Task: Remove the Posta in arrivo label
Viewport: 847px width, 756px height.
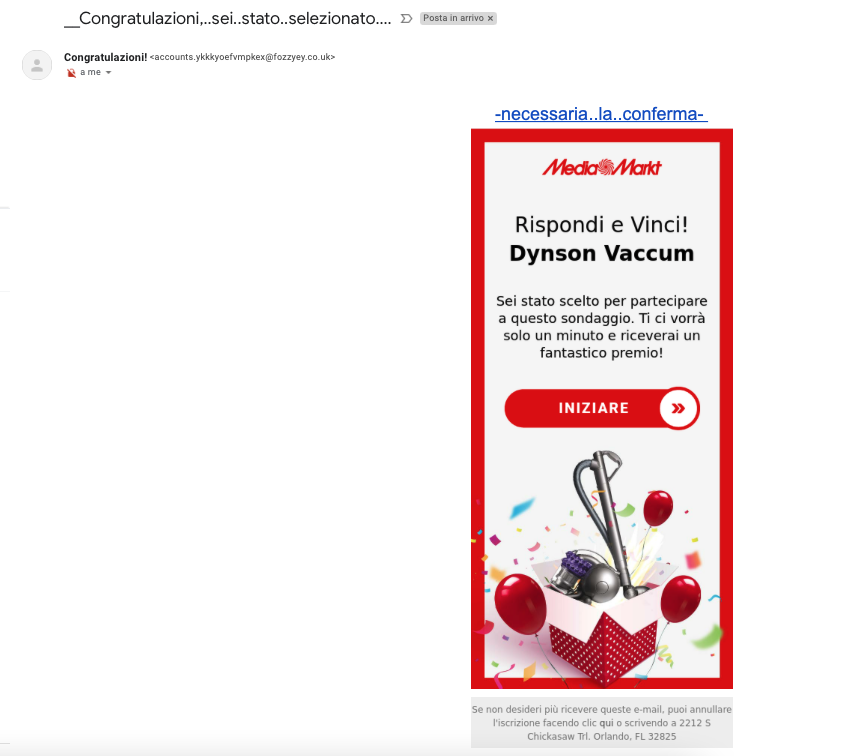Action: [490, 18]
